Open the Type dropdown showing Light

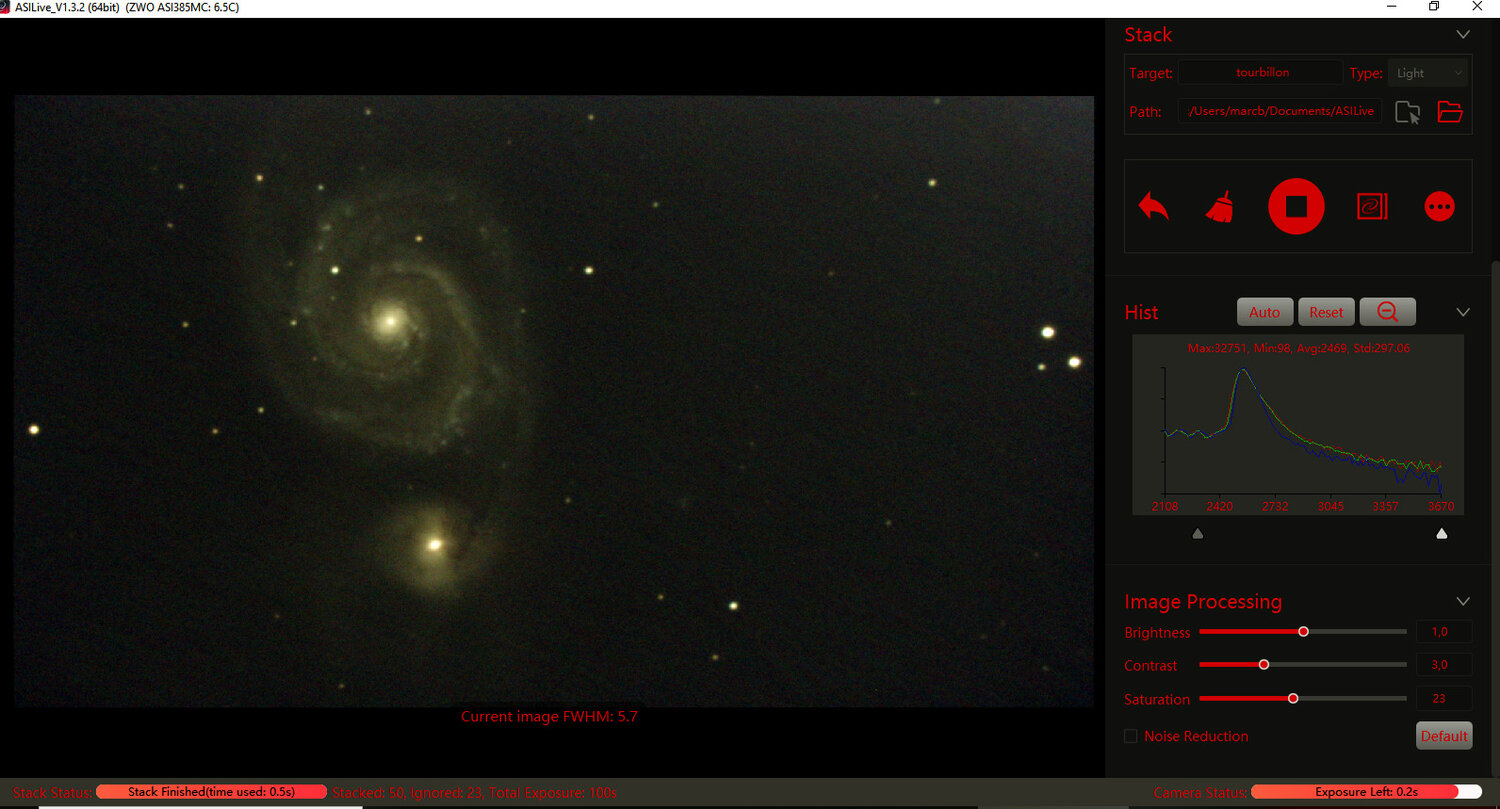1428,73
